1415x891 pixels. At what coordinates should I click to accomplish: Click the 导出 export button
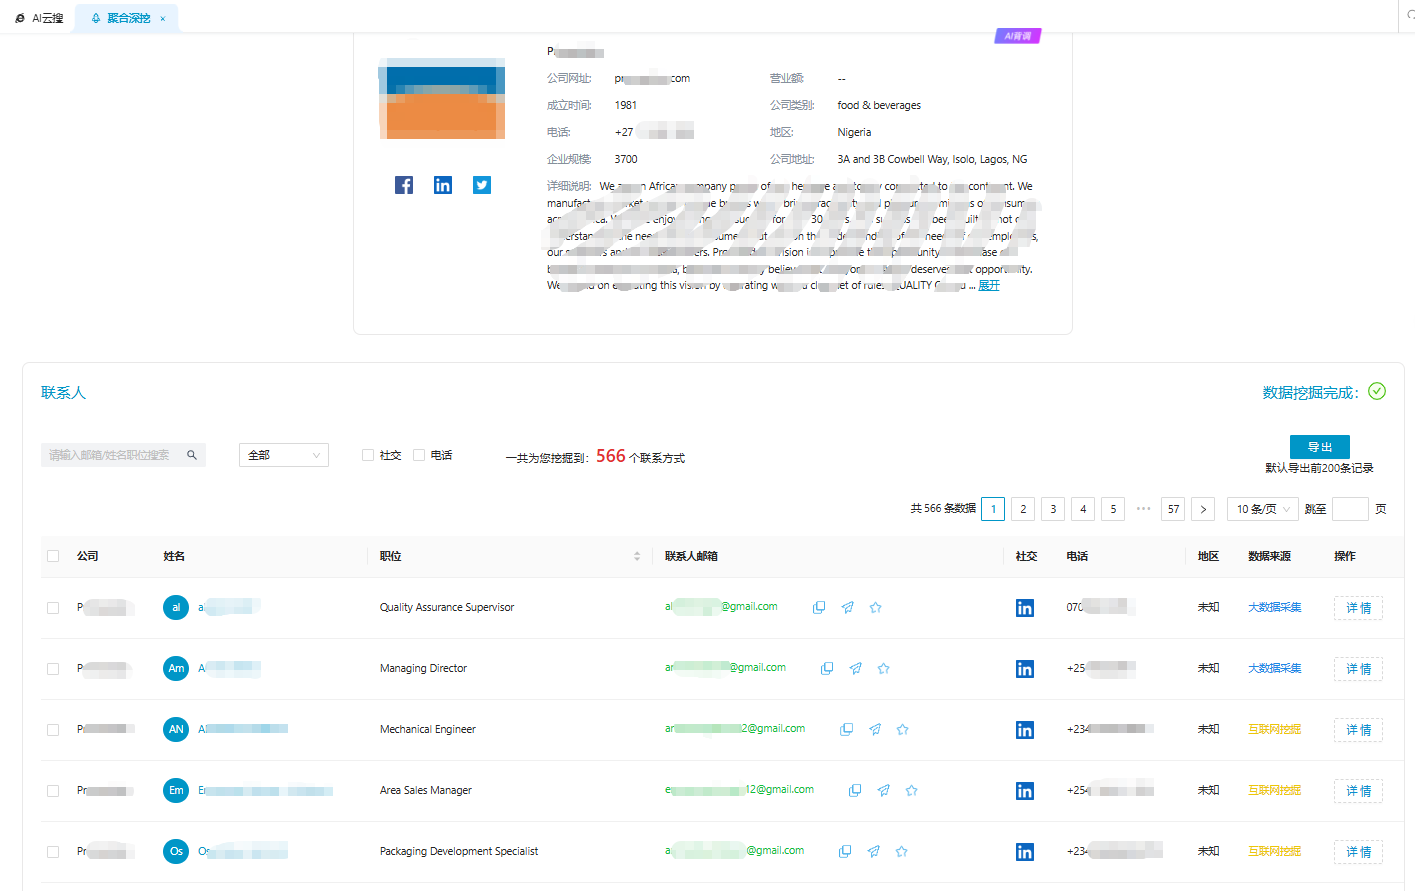coord(1319,447)
